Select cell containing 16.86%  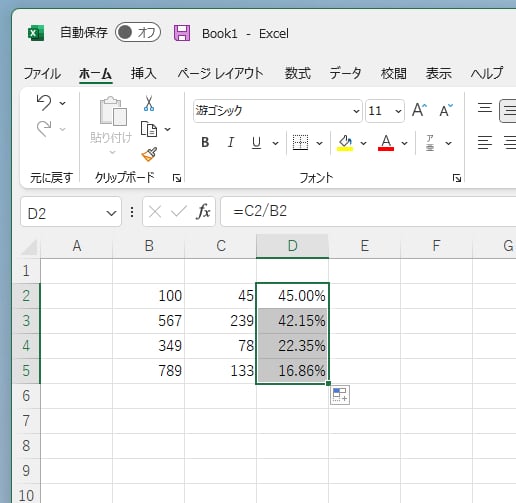[x=292, y=371]
